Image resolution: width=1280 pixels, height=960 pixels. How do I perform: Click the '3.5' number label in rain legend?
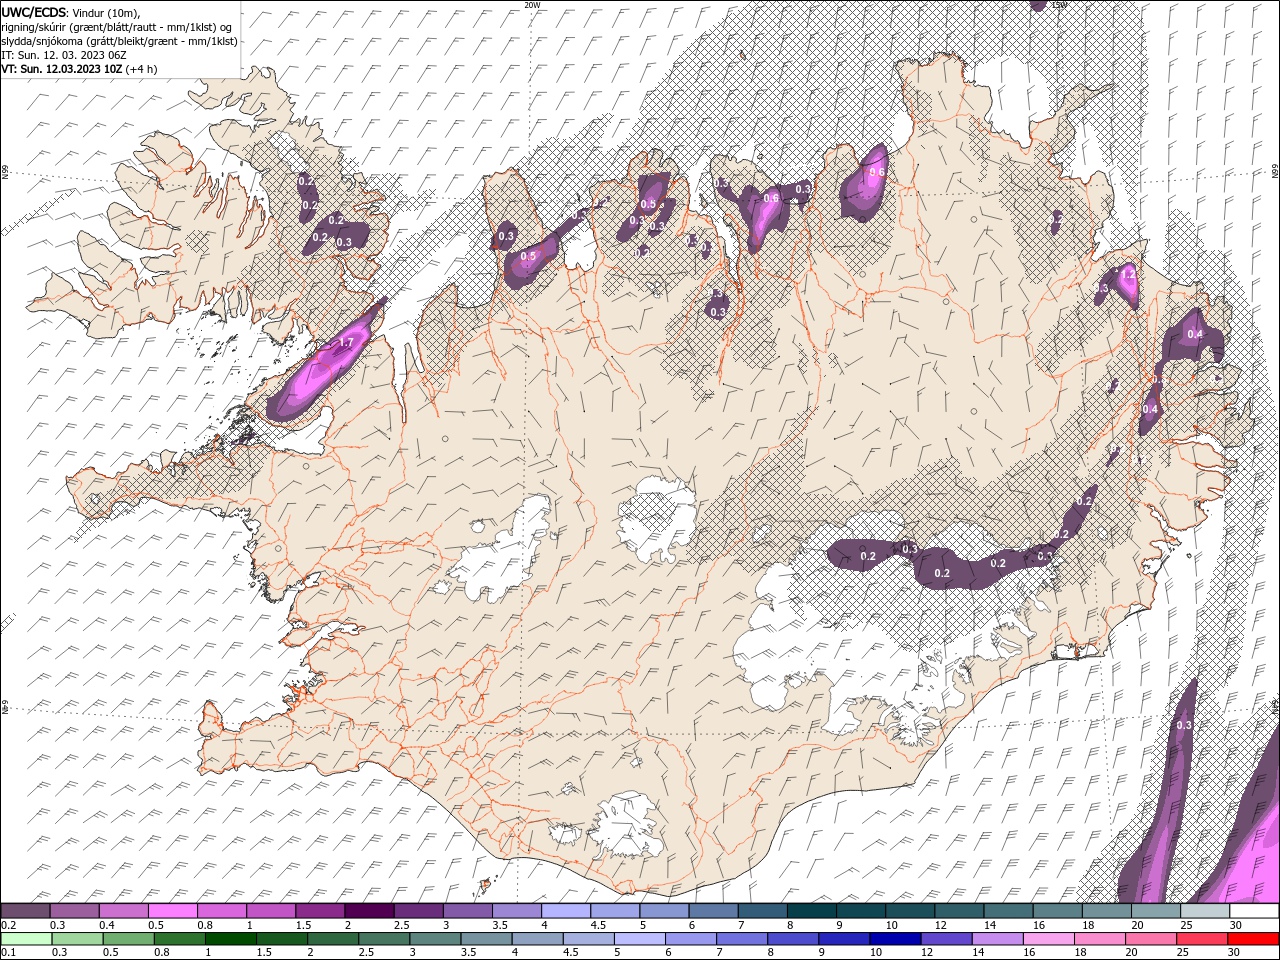[x=468, y=952]
